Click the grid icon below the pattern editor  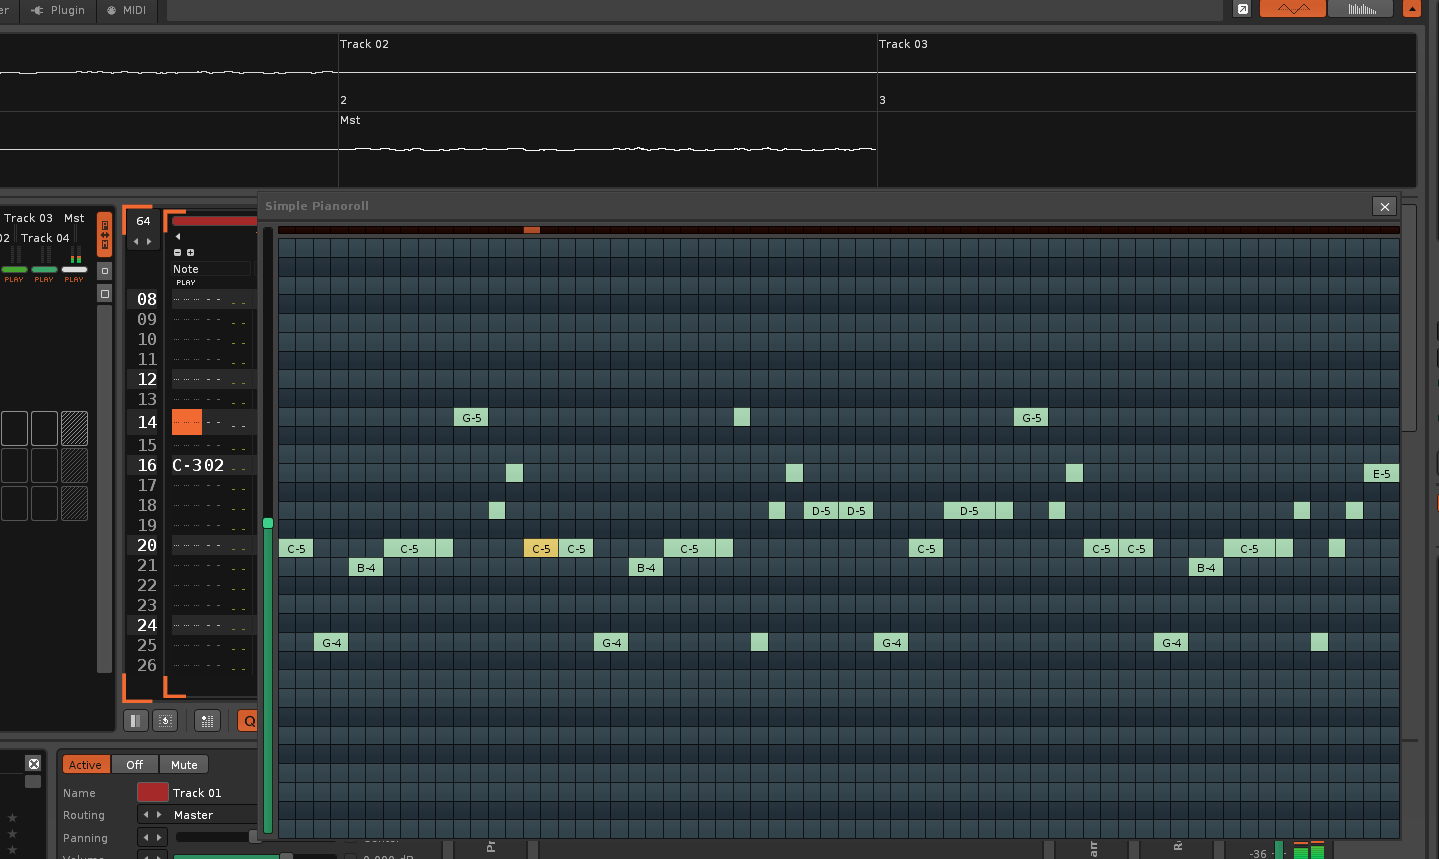207,720
